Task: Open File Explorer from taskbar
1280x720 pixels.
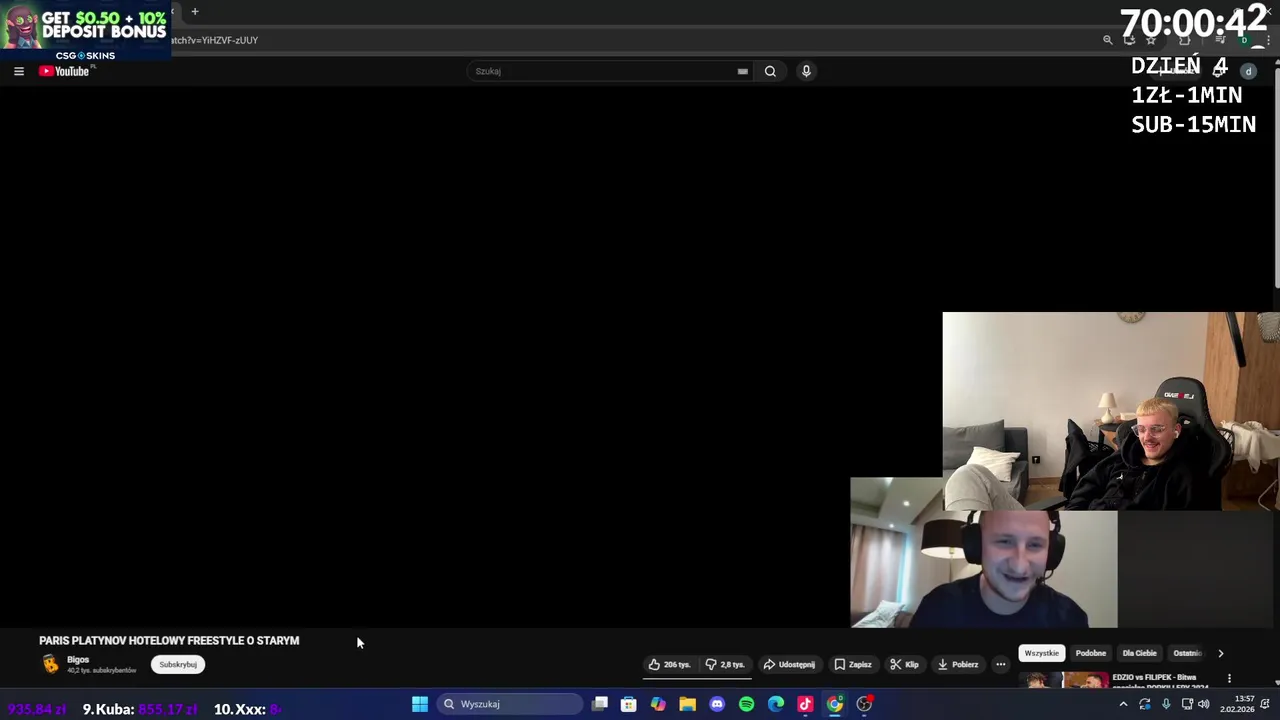Action: (x=688, y=704)
